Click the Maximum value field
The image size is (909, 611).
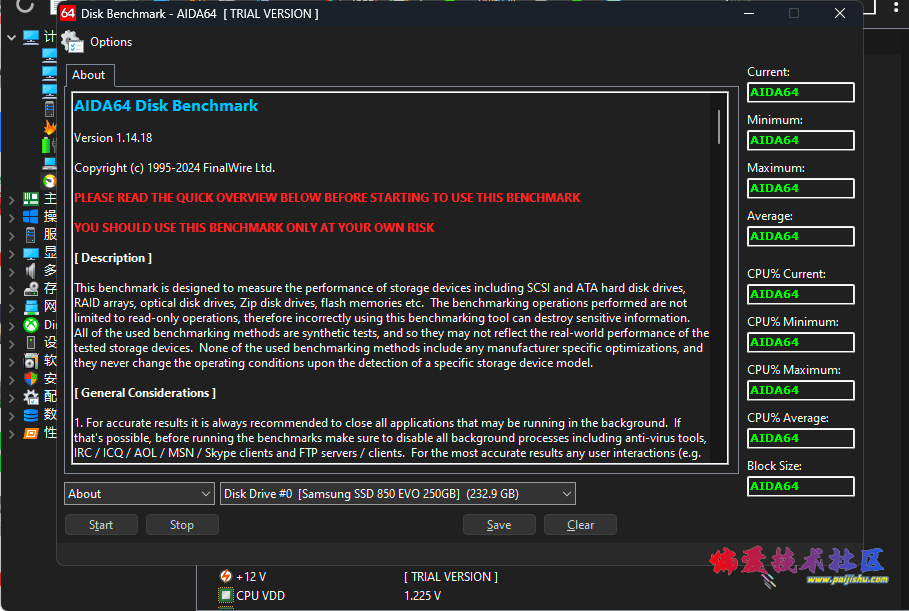point(801,188)
